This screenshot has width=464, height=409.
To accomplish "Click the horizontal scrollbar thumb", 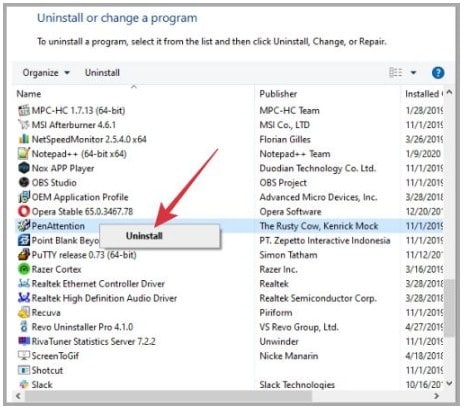I will (168, 396).
